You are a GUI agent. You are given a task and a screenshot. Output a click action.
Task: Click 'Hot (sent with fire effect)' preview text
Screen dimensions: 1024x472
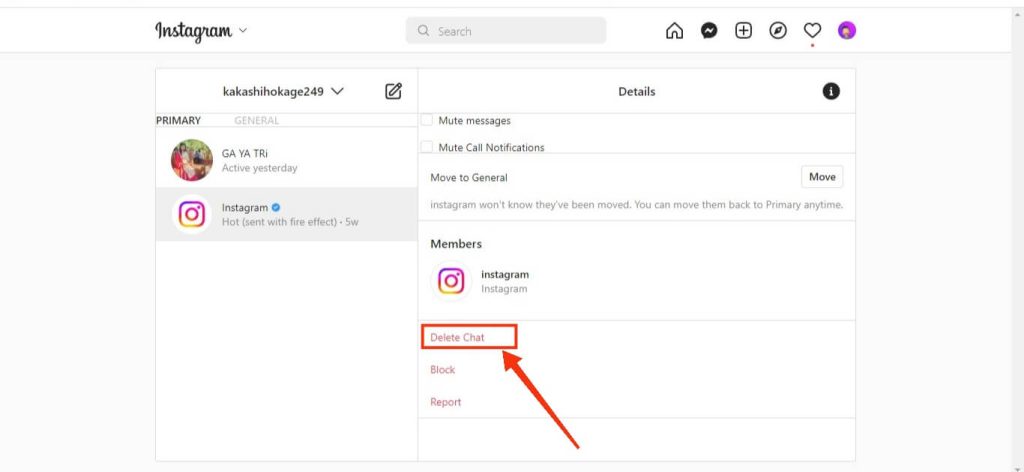(x=281, y=222)
